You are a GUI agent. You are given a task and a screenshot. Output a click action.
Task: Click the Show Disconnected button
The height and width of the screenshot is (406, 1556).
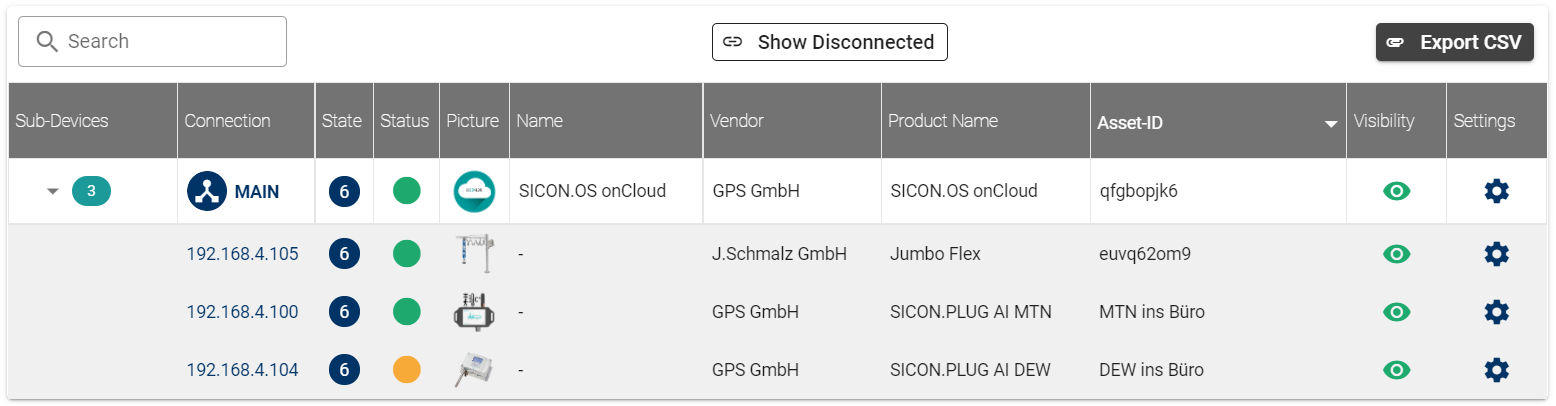829,42
